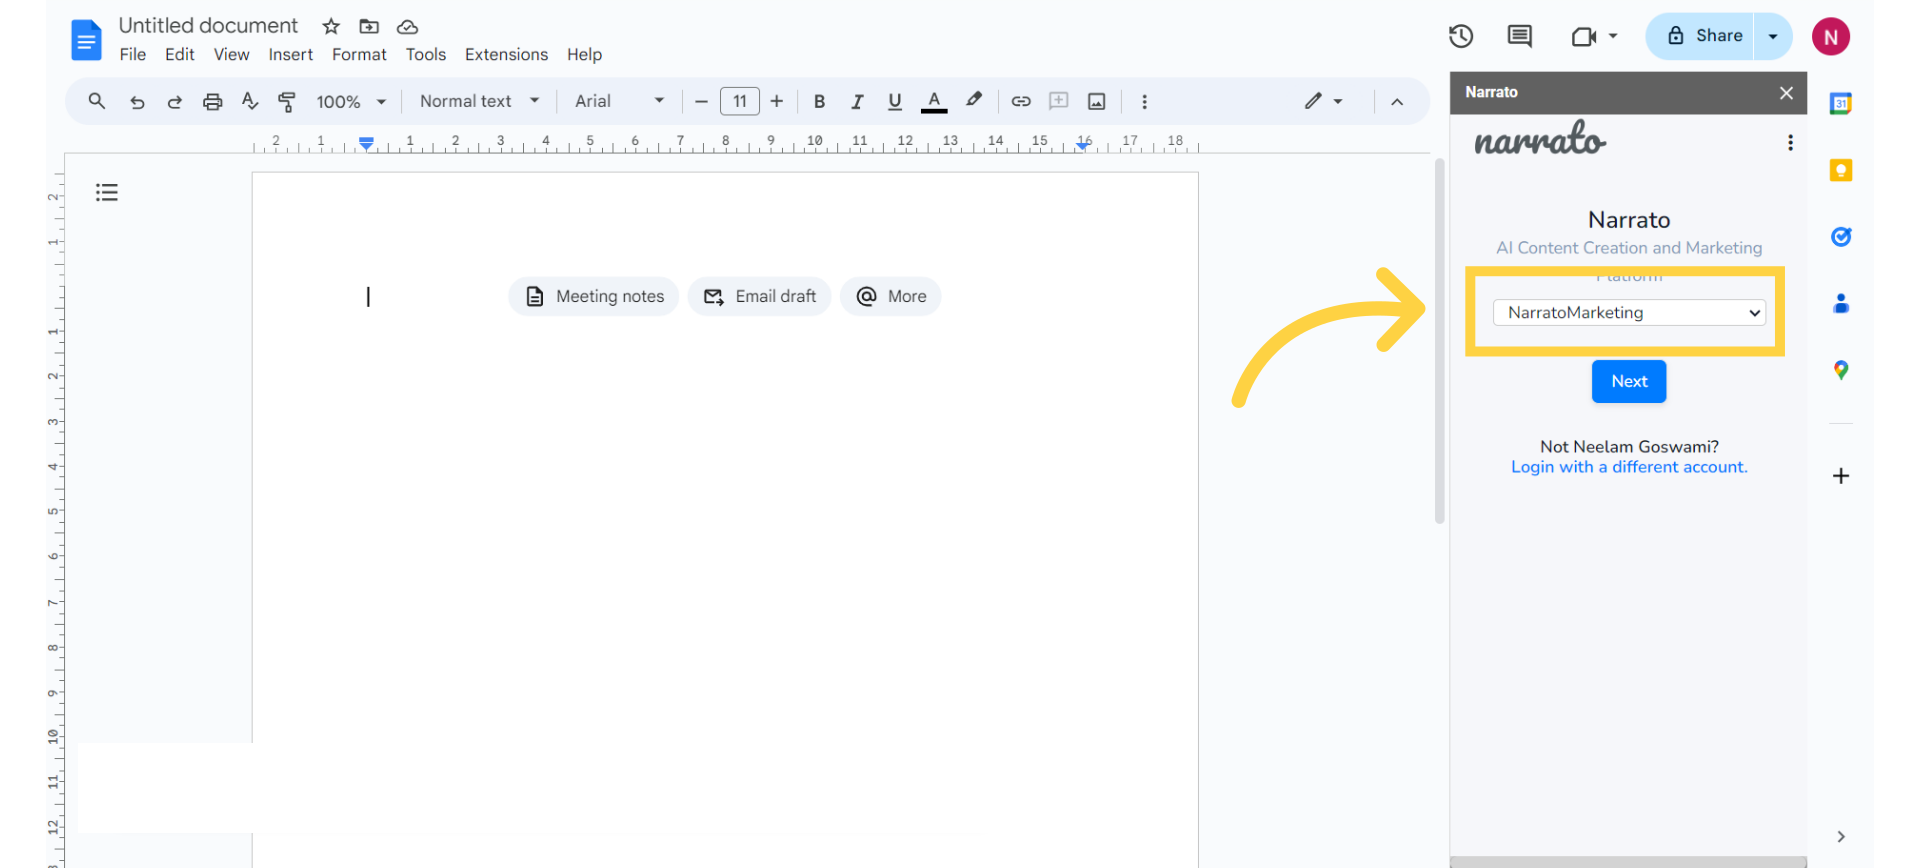Open Google Tasks in the side panel
The width and height of the screenshot is (1920, 868).
pyautogui.click(x=1841, y=237)
